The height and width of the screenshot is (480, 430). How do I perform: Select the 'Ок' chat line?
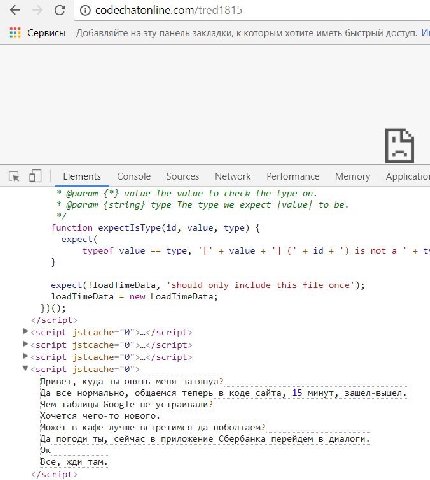click(x=45, y=450)
